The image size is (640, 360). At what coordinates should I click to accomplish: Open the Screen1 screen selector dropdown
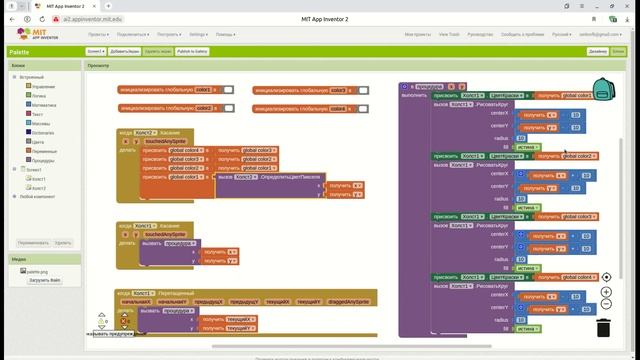pos(96,51)
